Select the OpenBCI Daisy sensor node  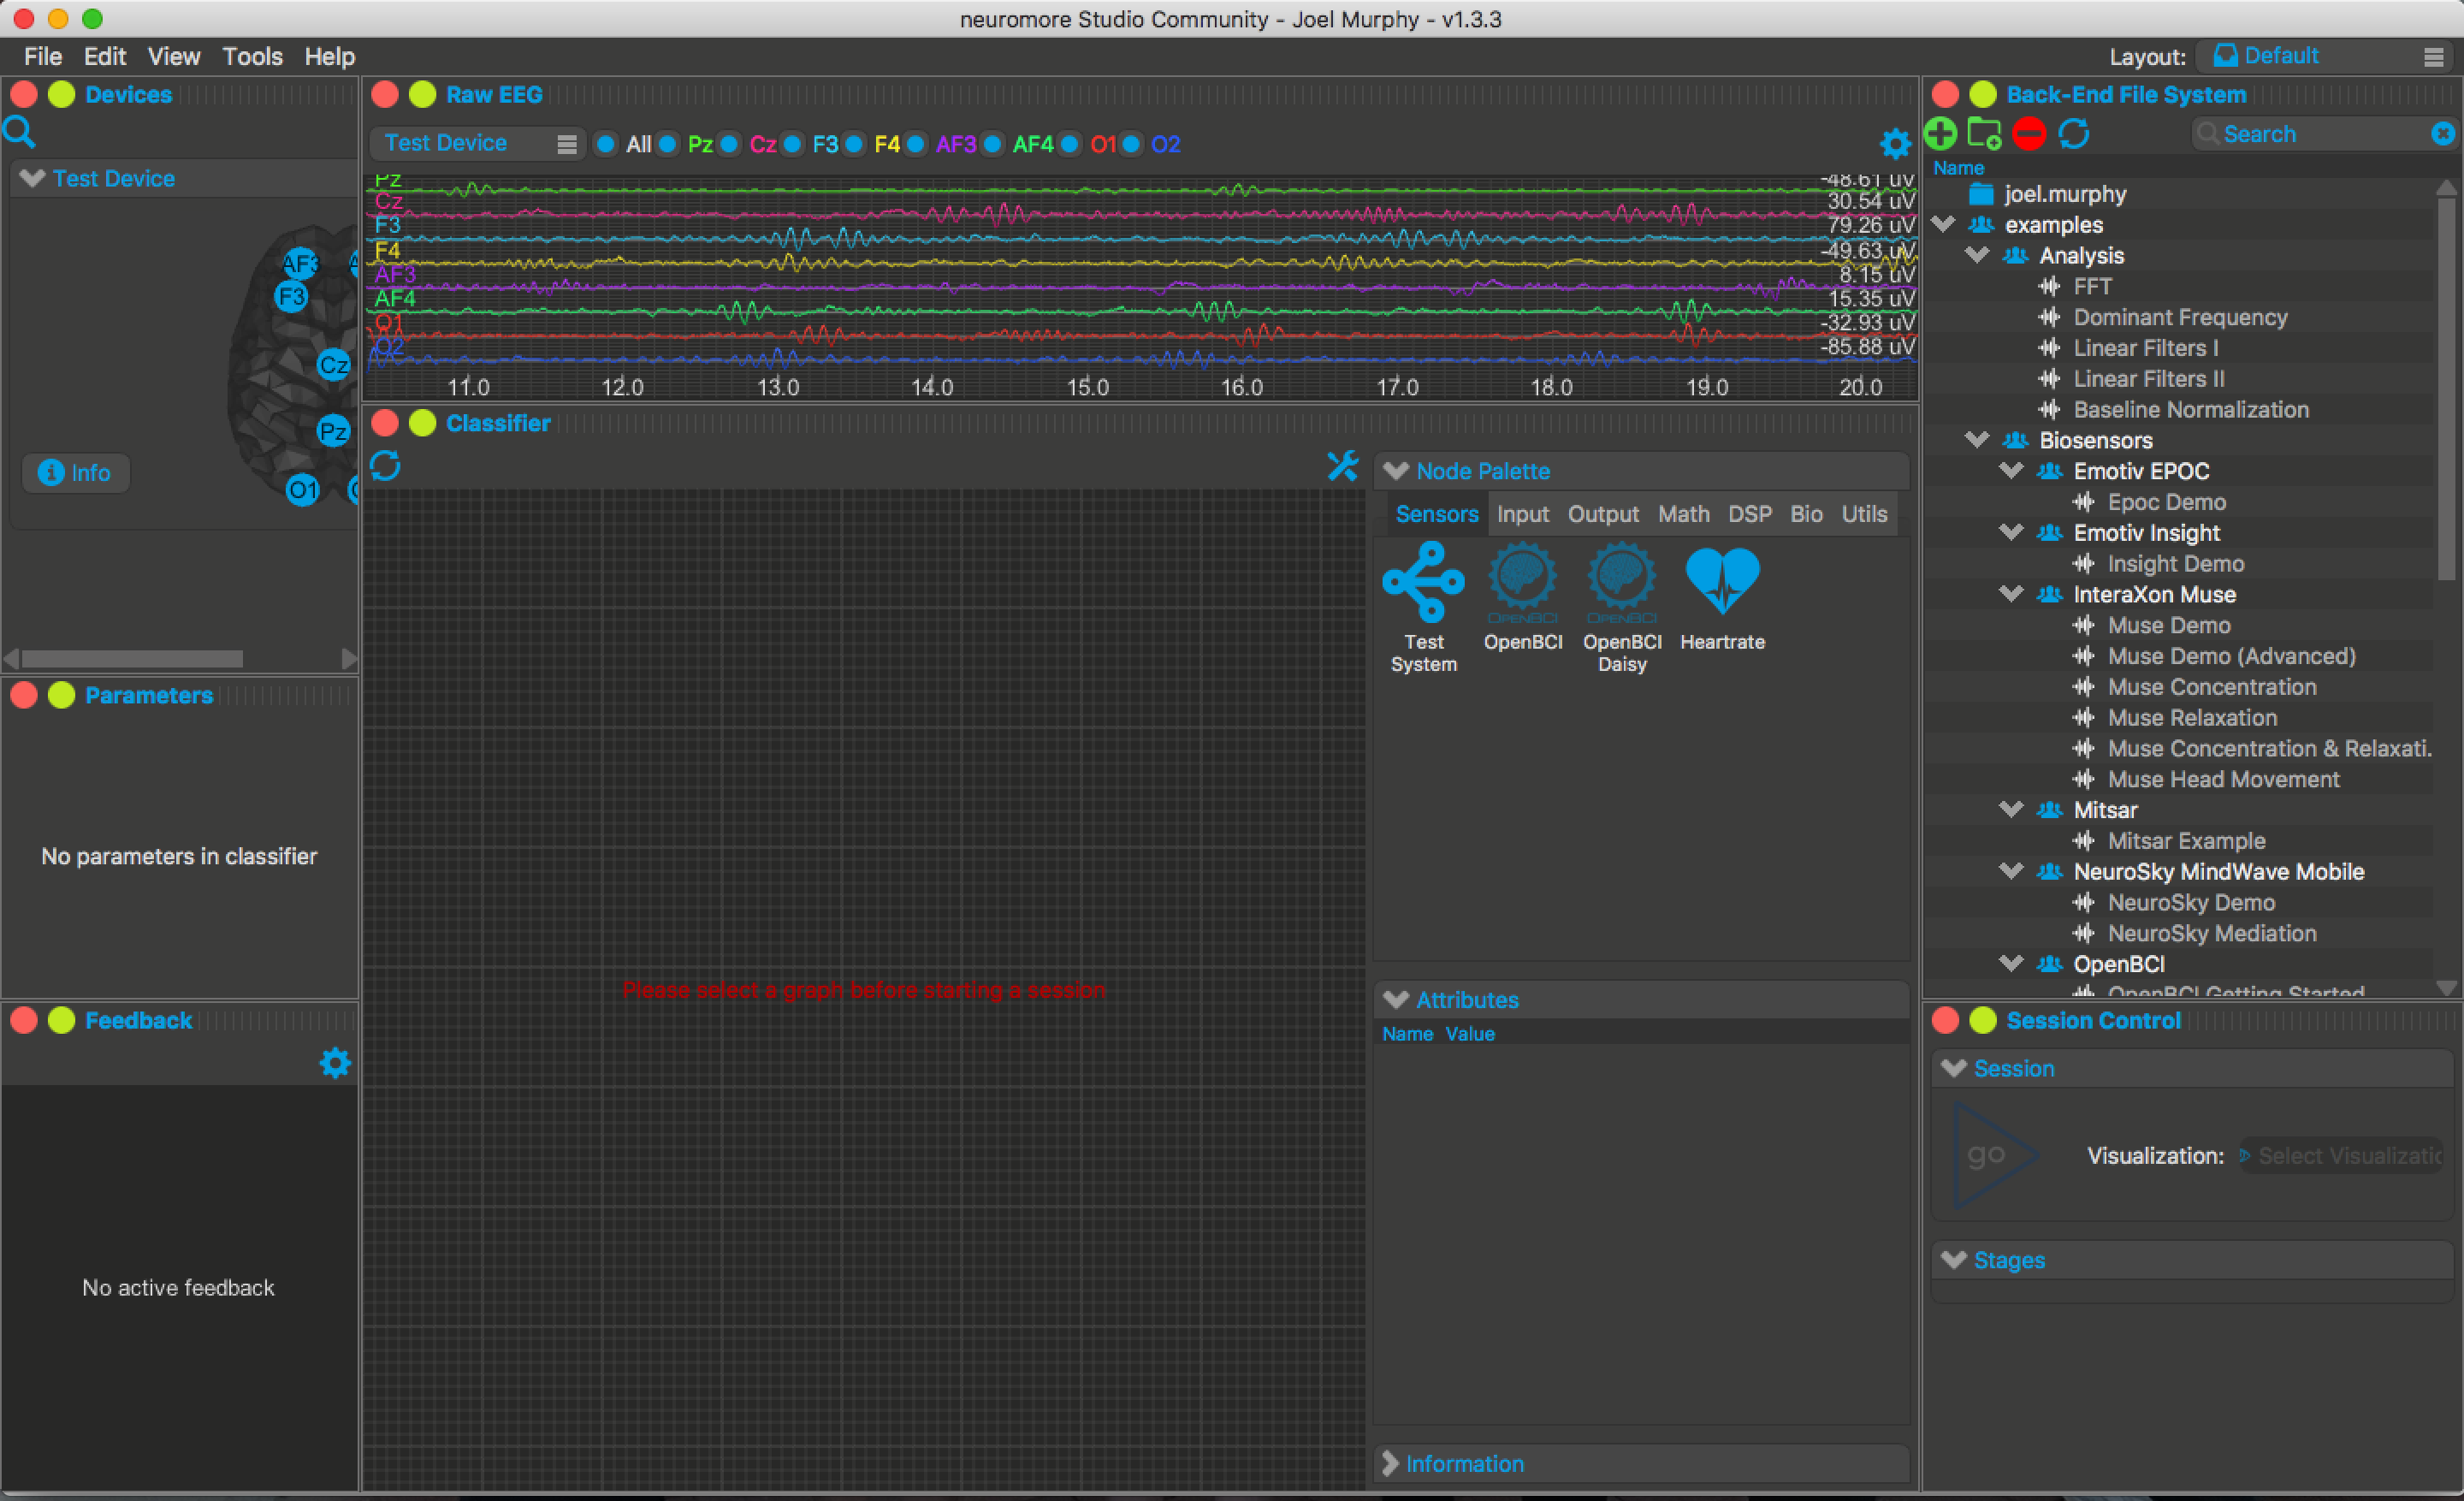click(1621, 579)
